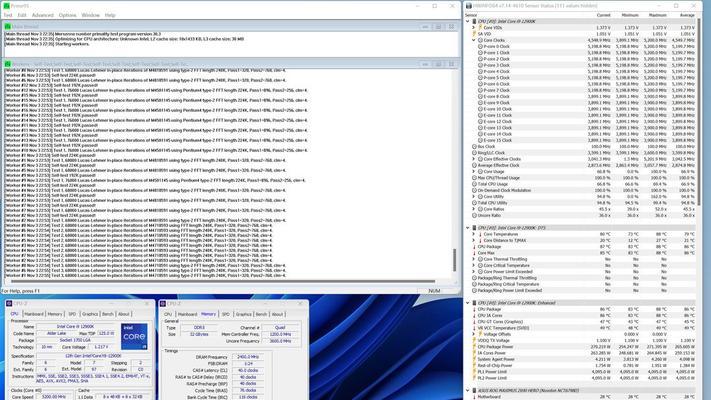The width and height of the screenshot is (711, 400).
Task: Open the Test menu in Prime95
Action: point(8,15)
